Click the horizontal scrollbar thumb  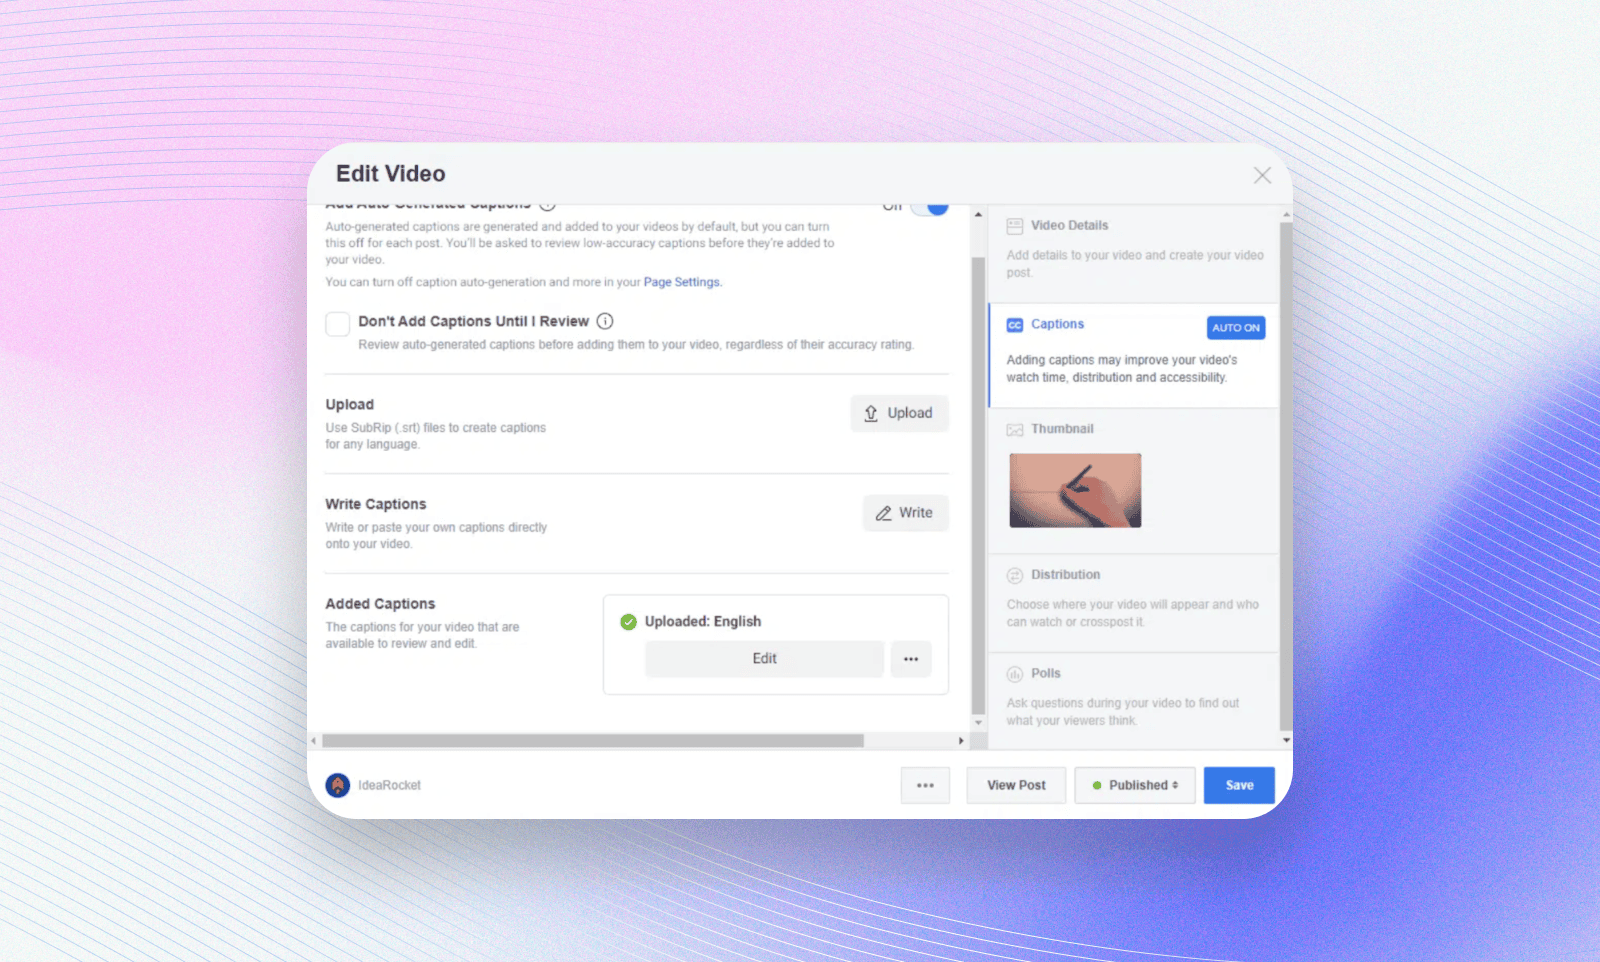[592, 741]
